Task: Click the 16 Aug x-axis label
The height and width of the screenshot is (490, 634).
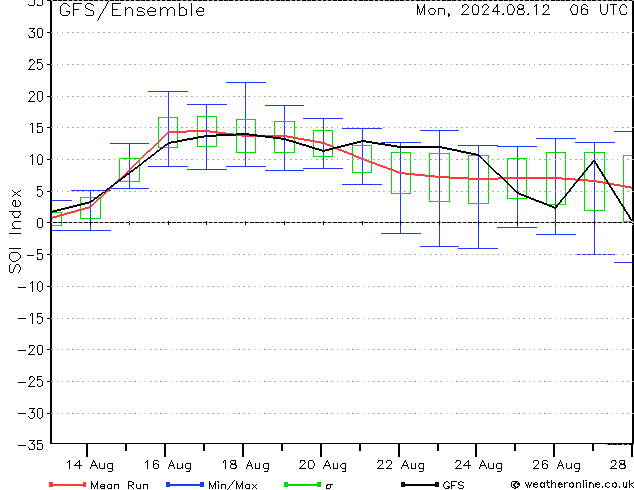Action: (x=167, y=465)
